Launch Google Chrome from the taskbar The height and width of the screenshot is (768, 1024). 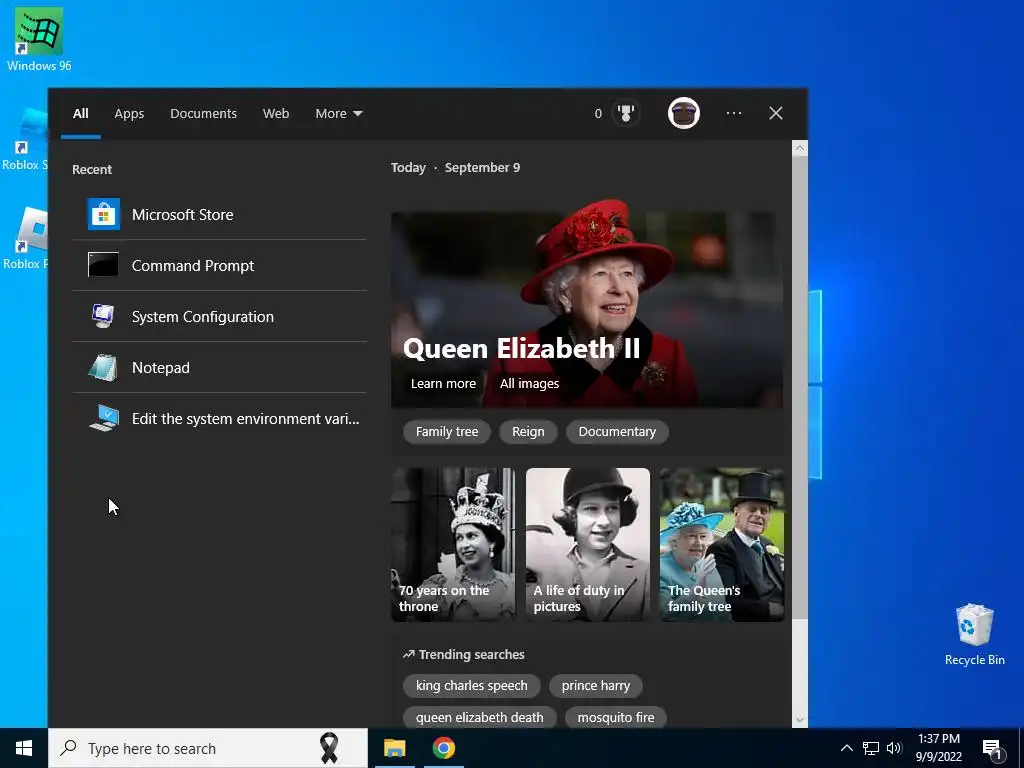pos(443,748)
